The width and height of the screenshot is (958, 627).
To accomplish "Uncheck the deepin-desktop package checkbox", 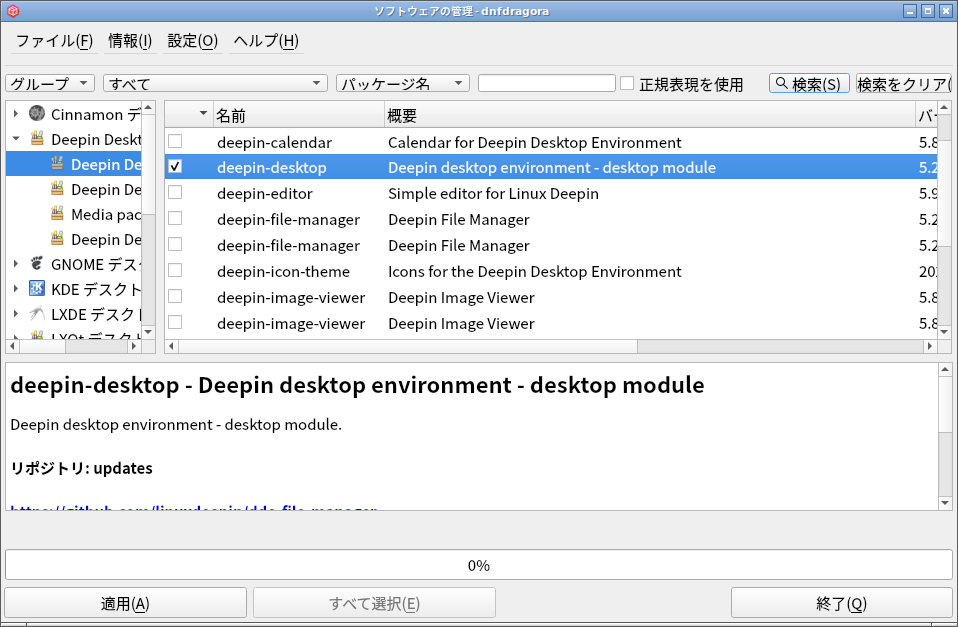I will click(175, 166).
